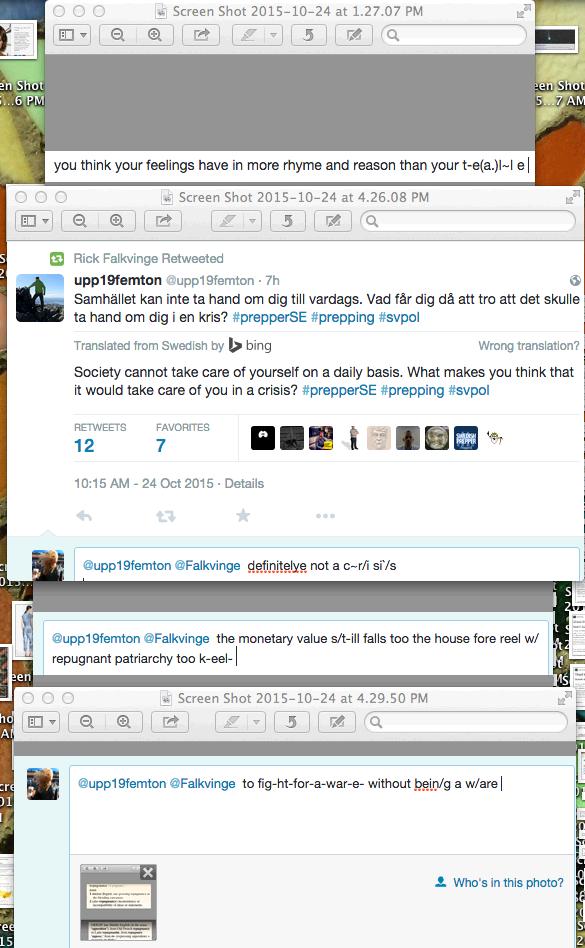Open #svpol hashtag in the Swedish tweet

pos(399,317)
